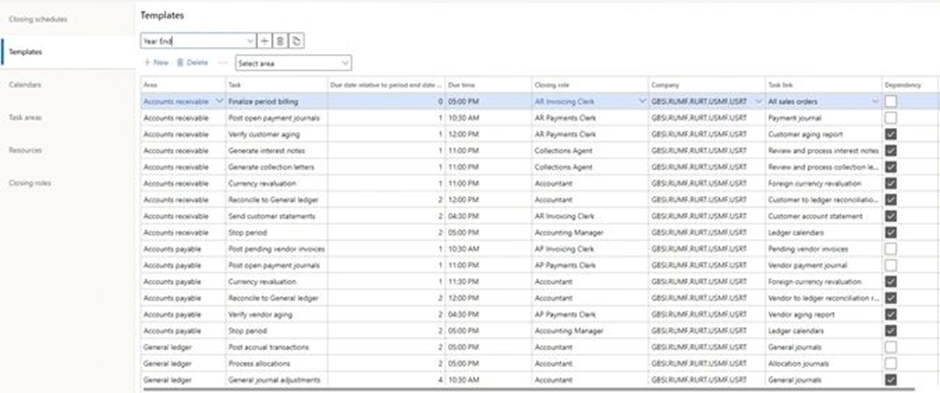The width and height of the screenshot is (940, 393).
Task: Select Templates in side navigation
Action: point(26,52)
